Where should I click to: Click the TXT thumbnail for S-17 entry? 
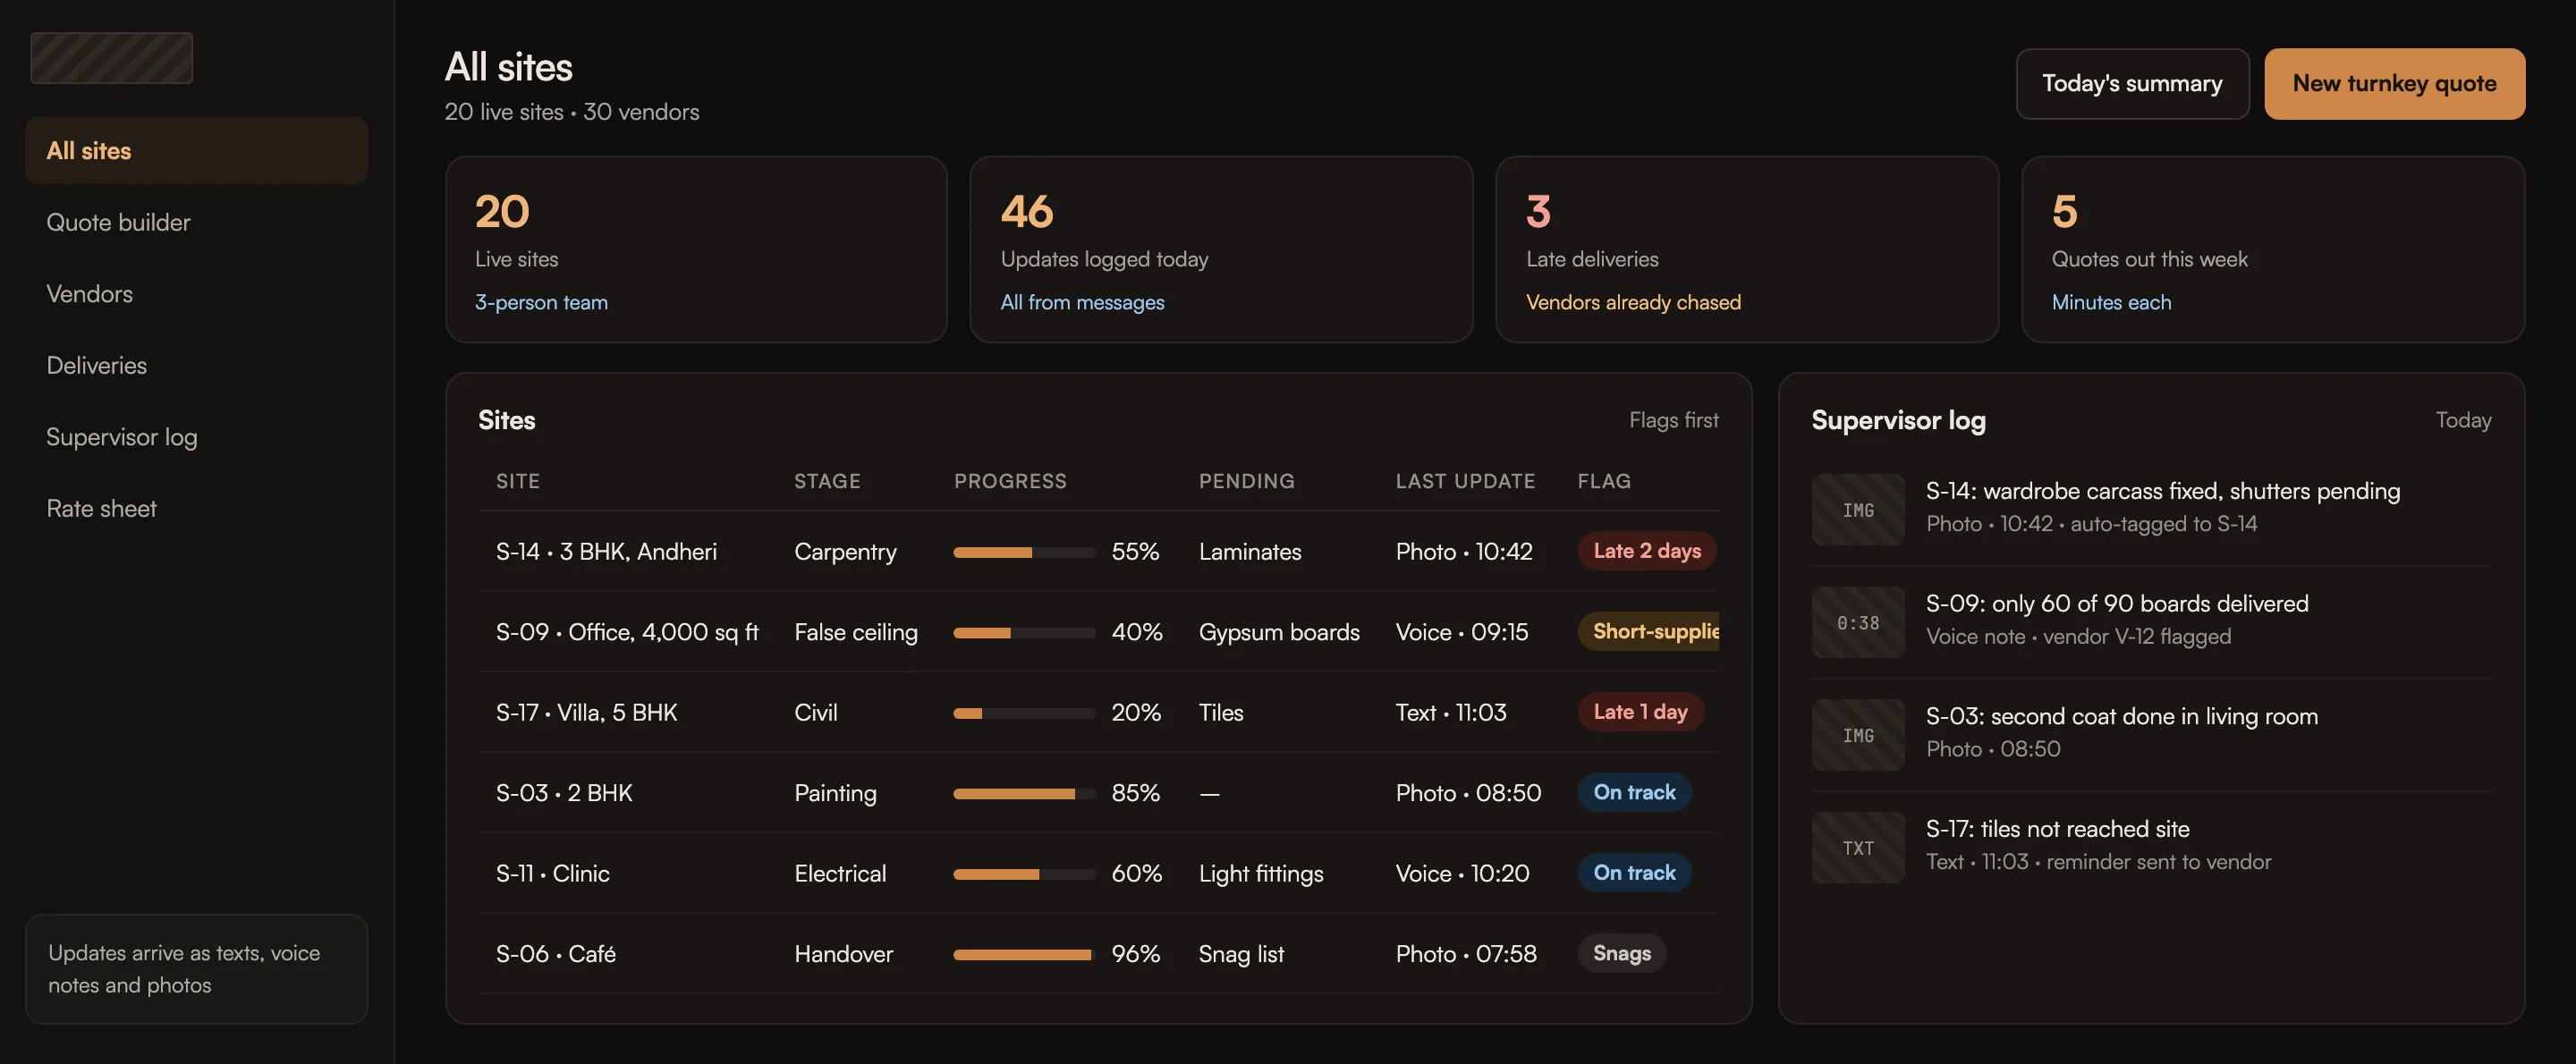pyautogui.click(x=1858, y=848)
